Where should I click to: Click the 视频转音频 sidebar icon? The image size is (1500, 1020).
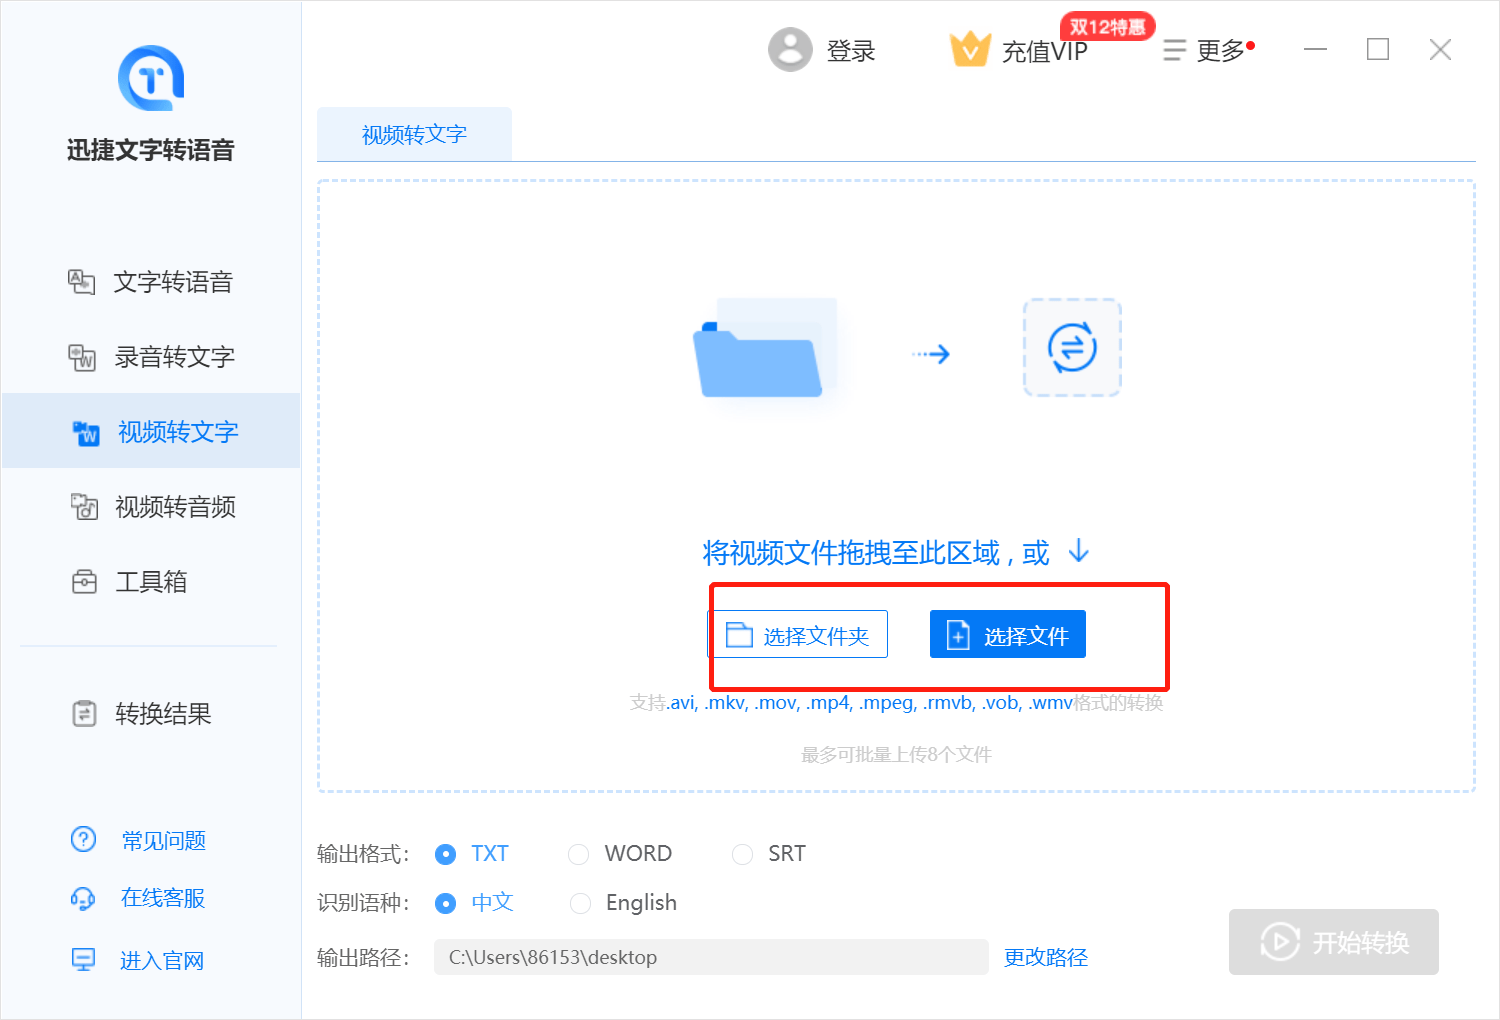coord(84,507)
